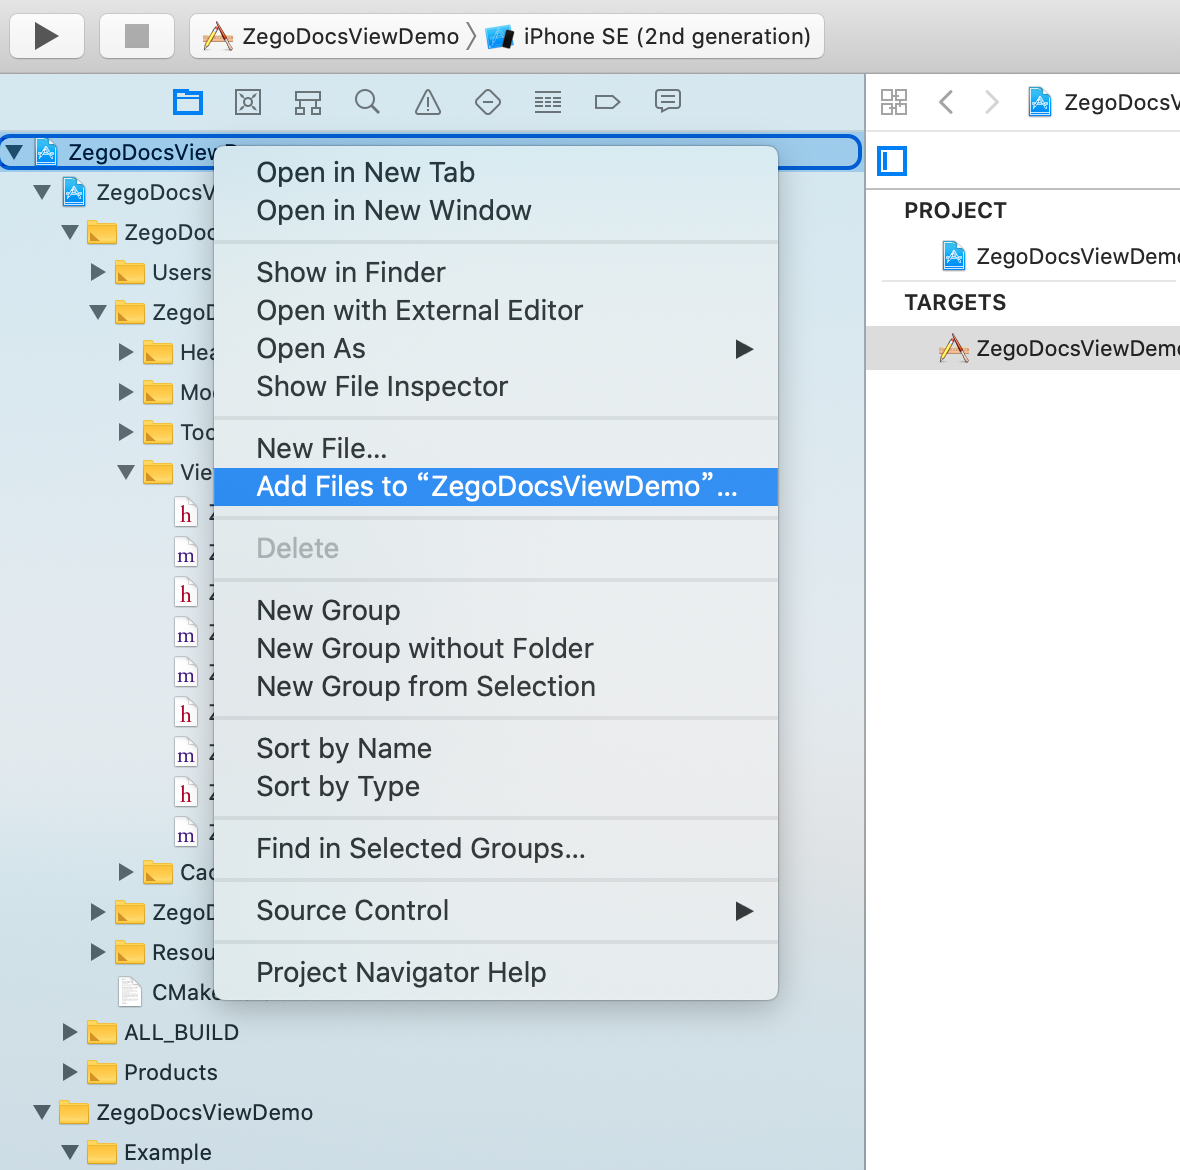1180x1170 pixels.
Task: Expand the Too folder
Action: [126, 432]
